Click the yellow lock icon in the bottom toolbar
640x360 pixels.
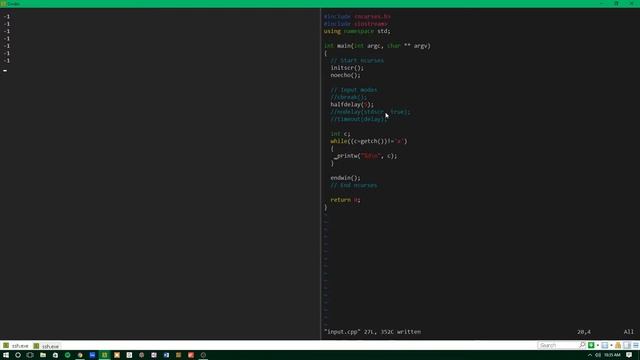618,345
